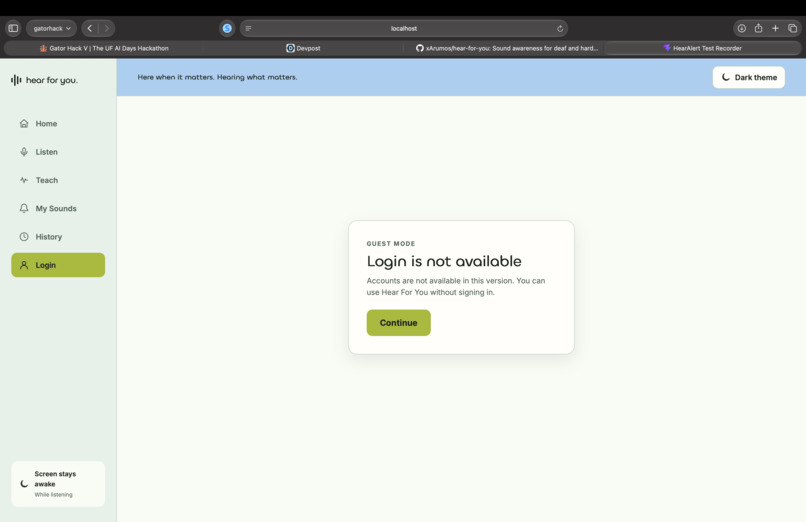Click the Login is not available heading

[x=444, y=261]
